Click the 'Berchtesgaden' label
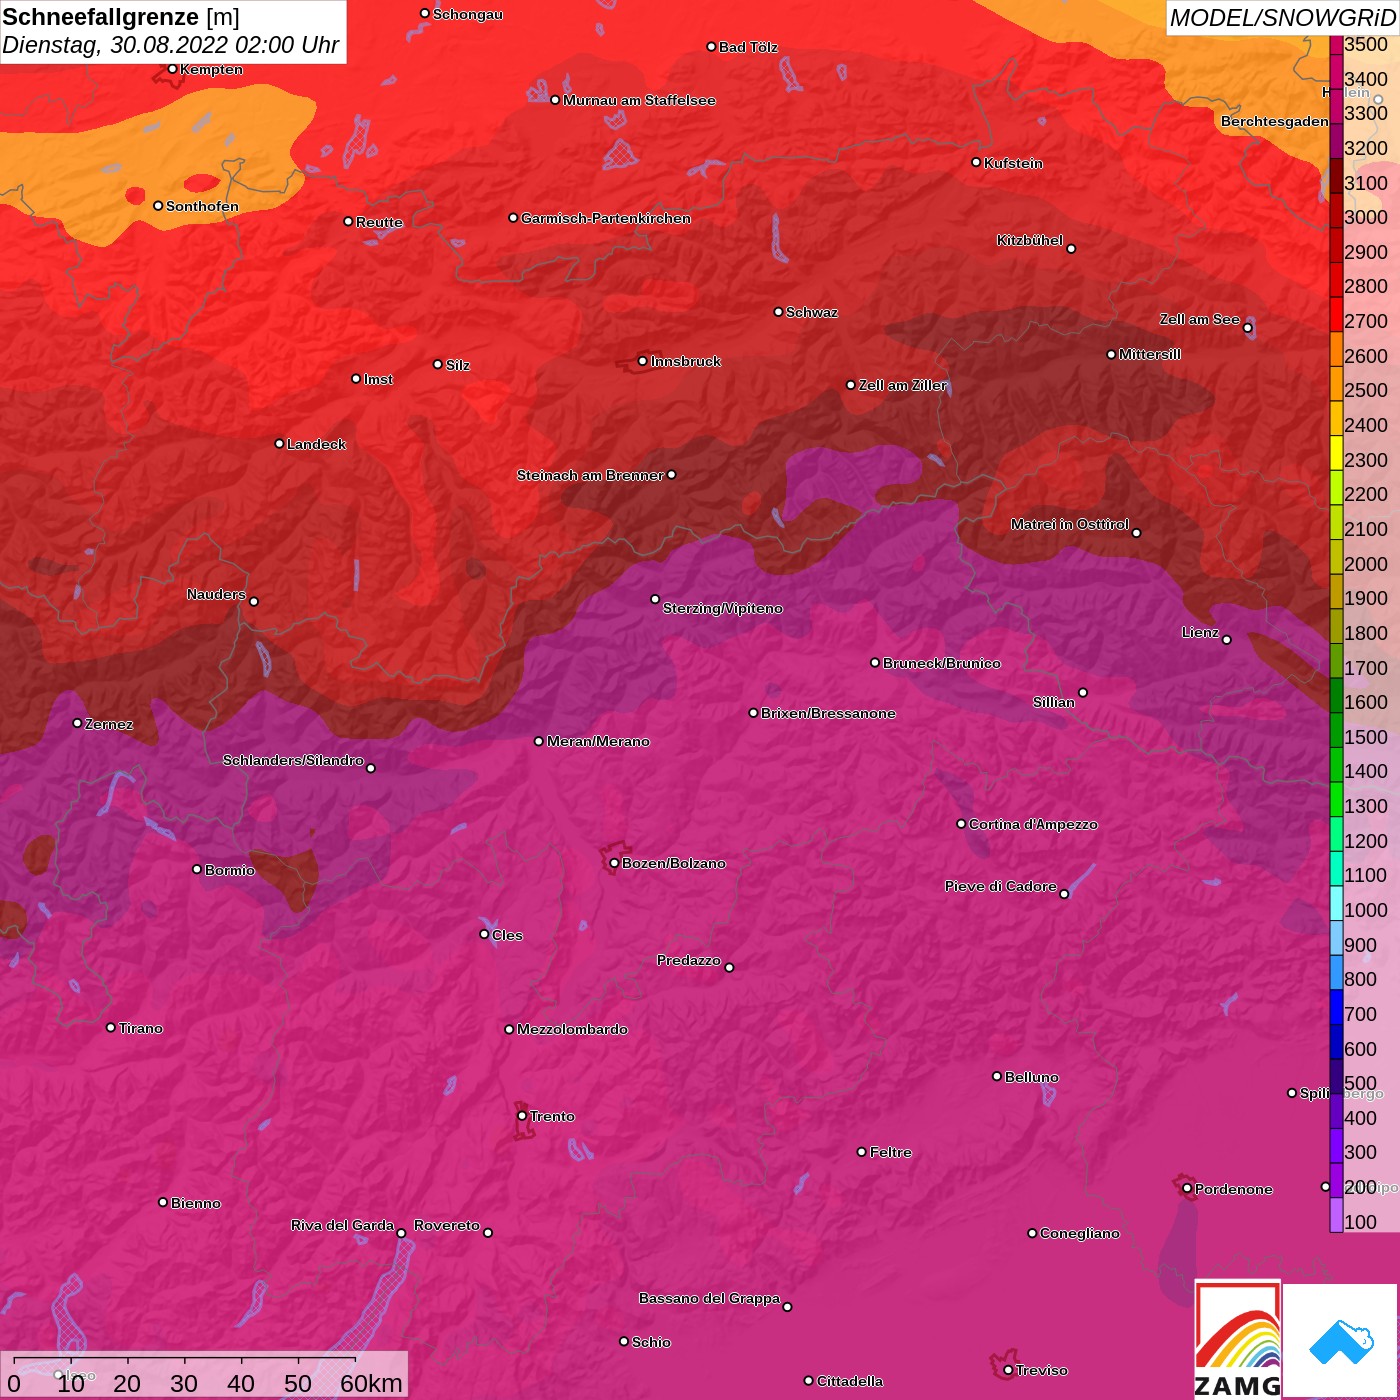 click(1275, 121)
